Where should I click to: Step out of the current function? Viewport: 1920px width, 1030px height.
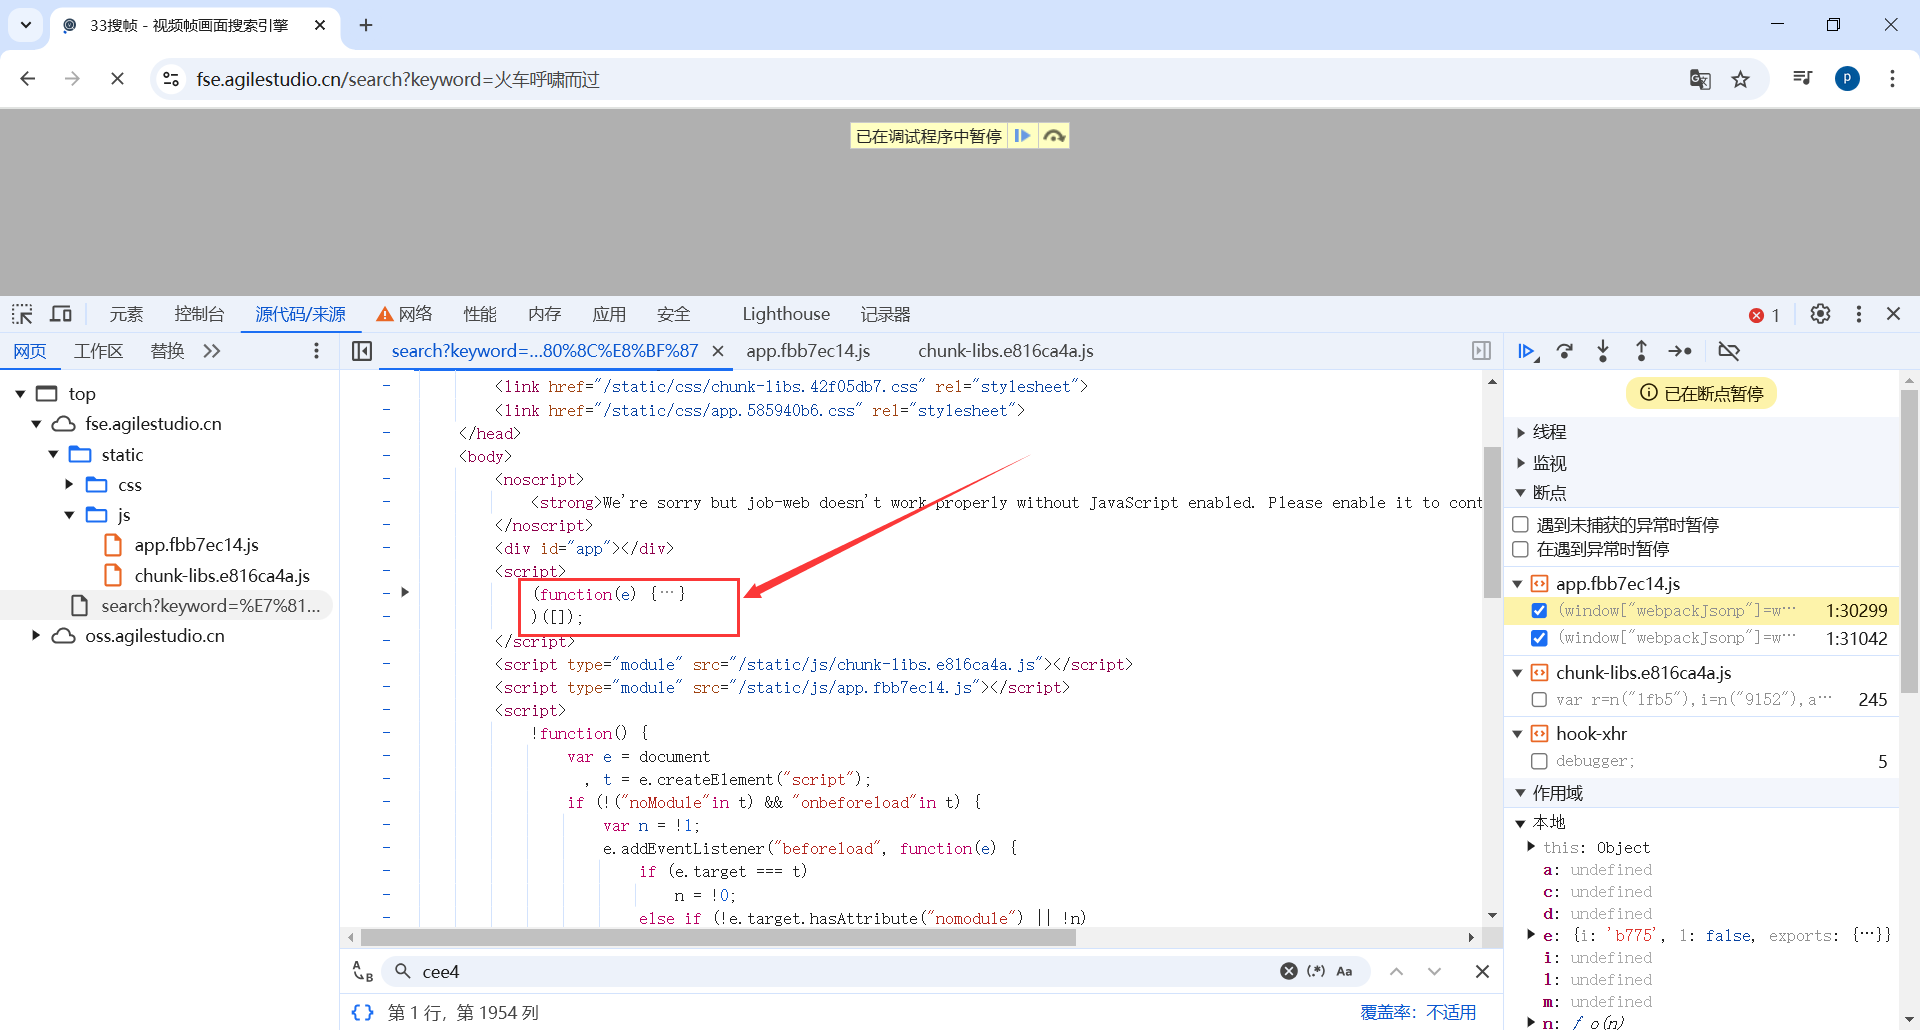tap(1641, 351)
